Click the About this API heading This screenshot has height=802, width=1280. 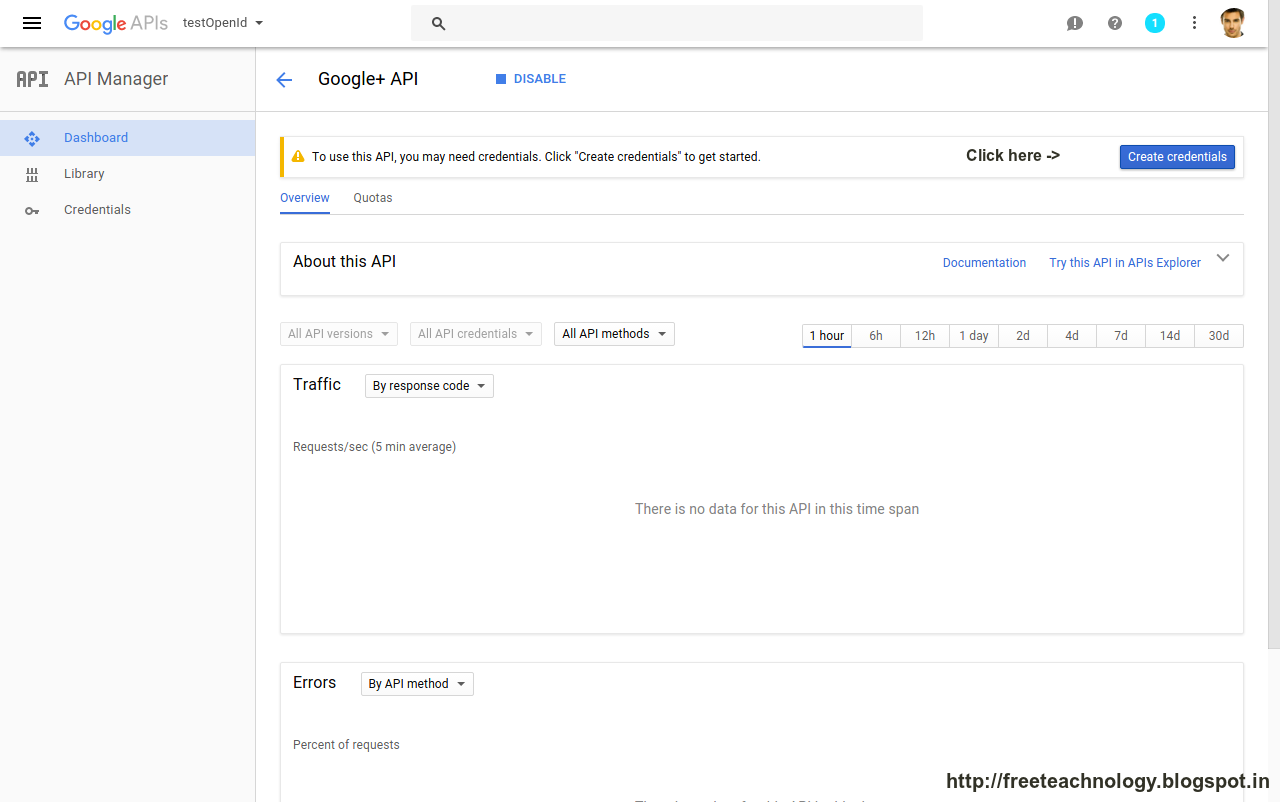tap(344, 262)
